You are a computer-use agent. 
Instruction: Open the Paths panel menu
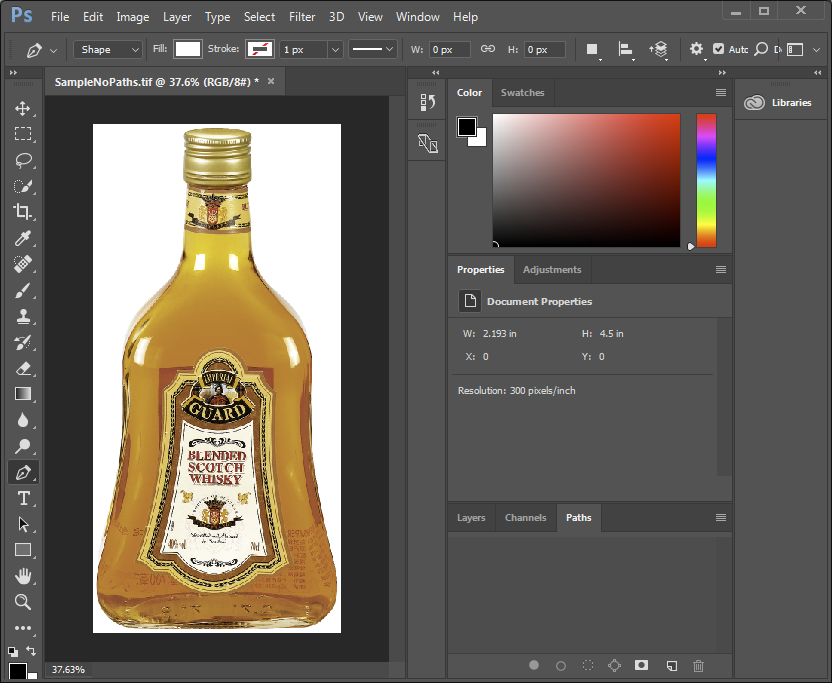pyautogui.click(x=721, y=517)
